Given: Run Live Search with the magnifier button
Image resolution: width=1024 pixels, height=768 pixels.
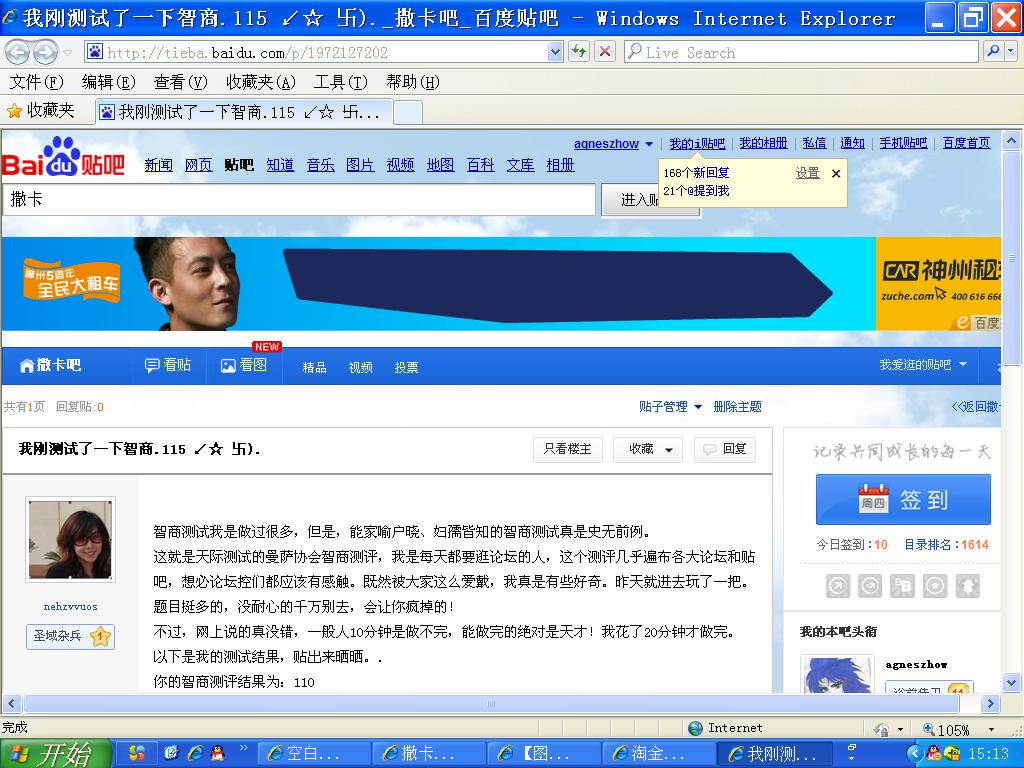Looking at the screenshot, I should click(x=993, y=51).
